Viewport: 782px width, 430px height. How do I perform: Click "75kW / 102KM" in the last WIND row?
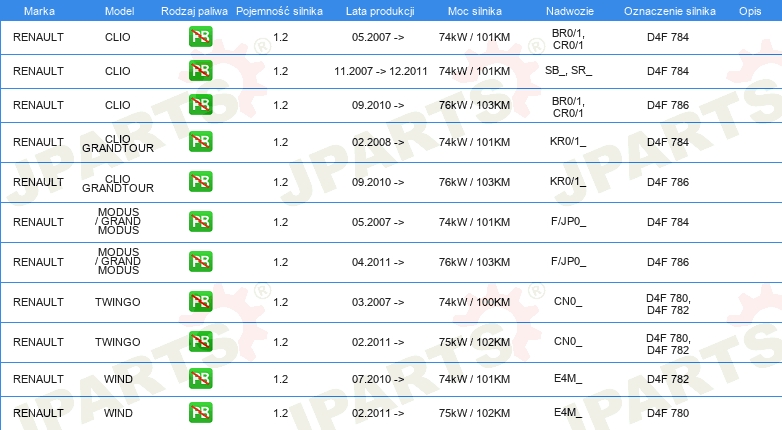[474, 413]
